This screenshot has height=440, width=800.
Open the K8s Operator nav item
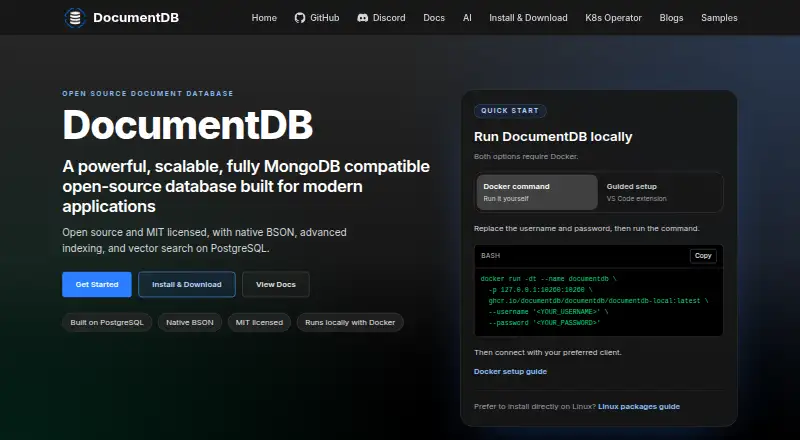tap(613, 18)
